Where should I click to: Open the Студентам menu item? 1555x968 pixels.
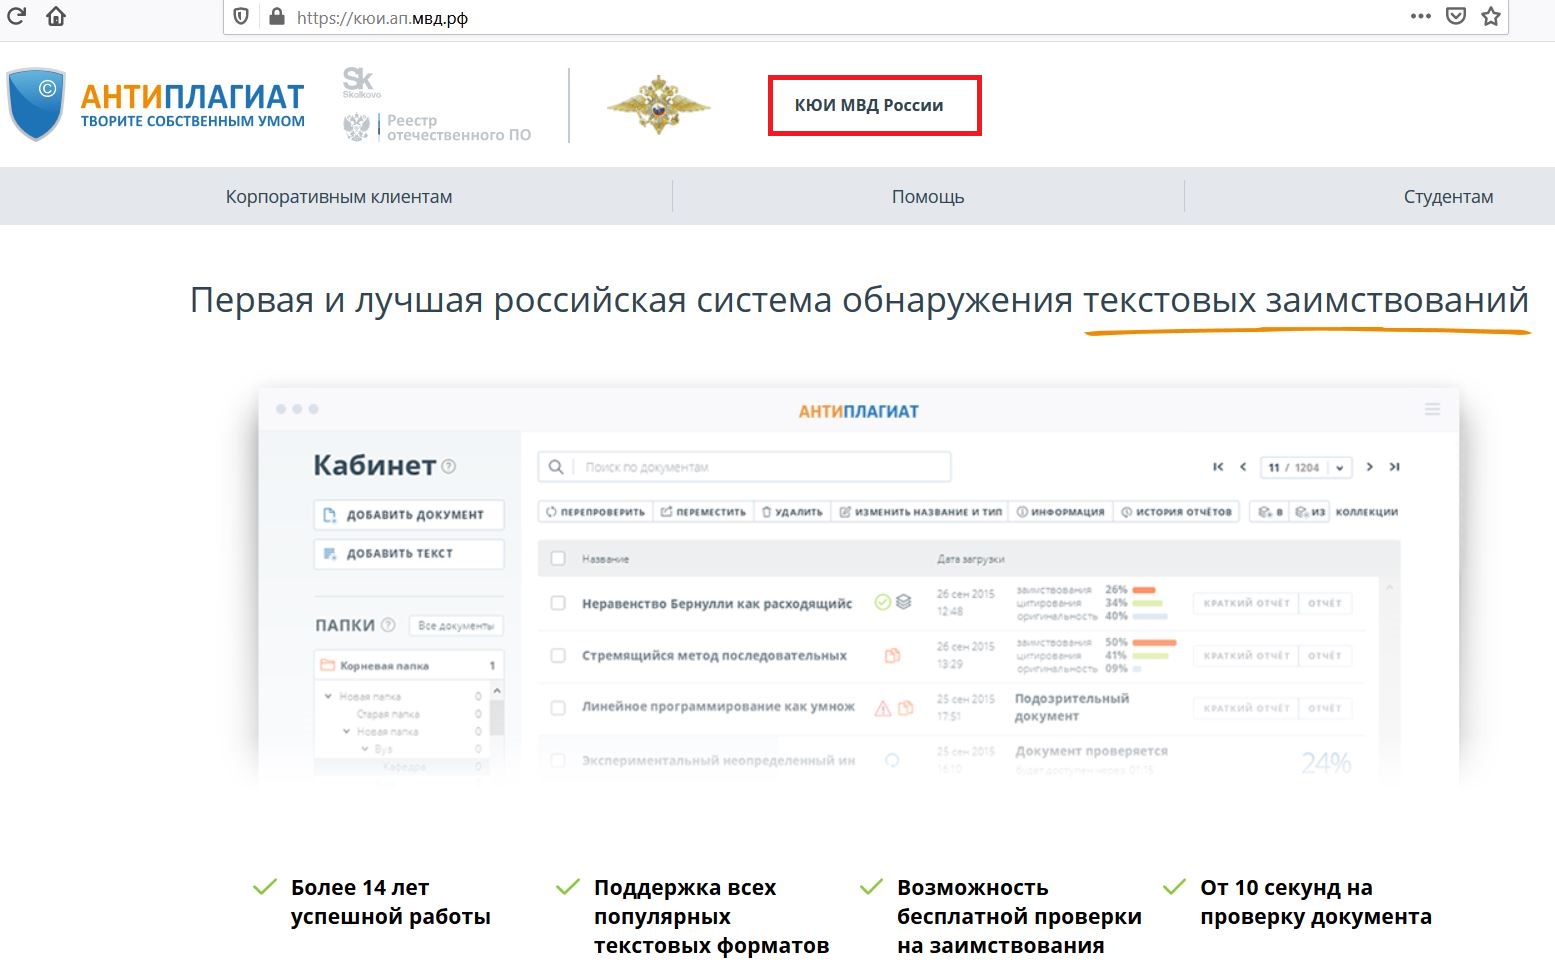pos(1448,197)
